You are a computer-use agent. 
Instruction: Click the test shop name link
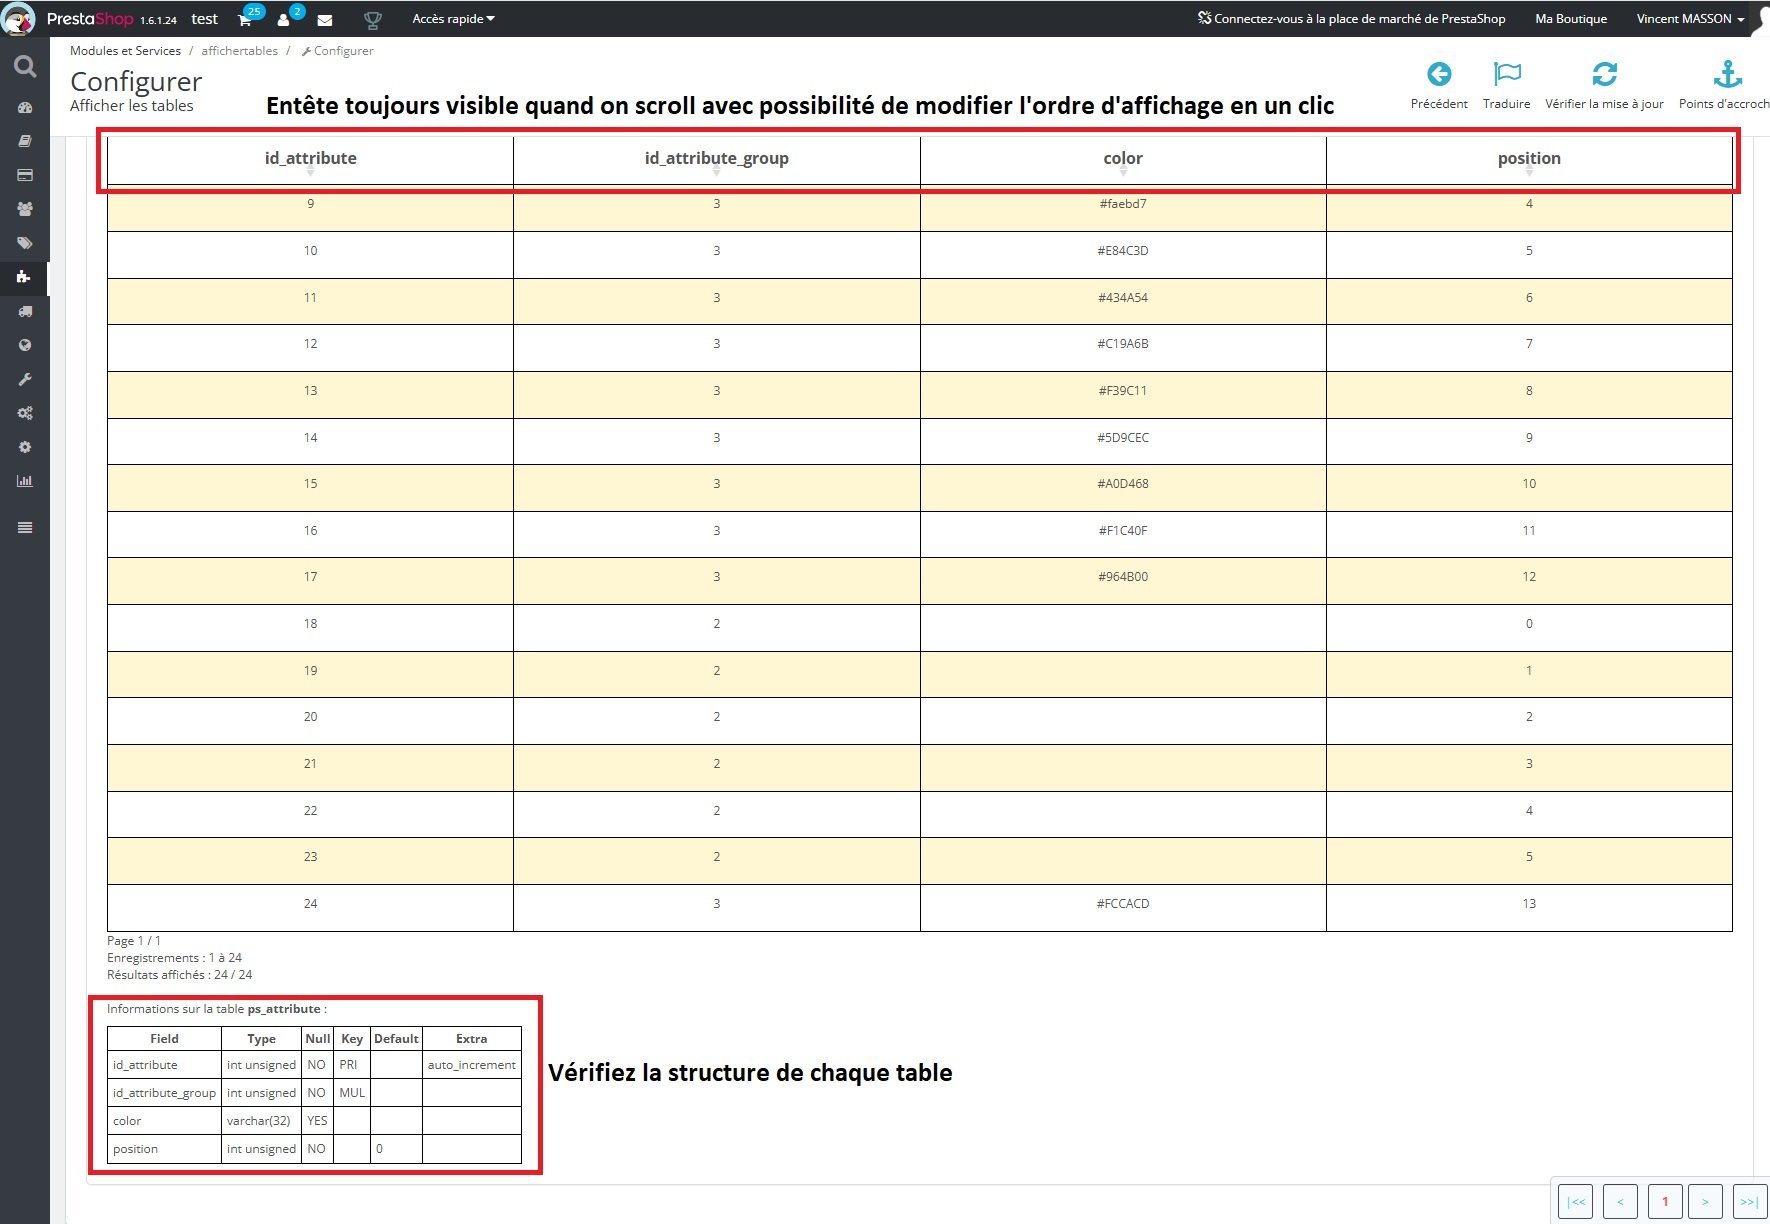(x=205, y=19)
